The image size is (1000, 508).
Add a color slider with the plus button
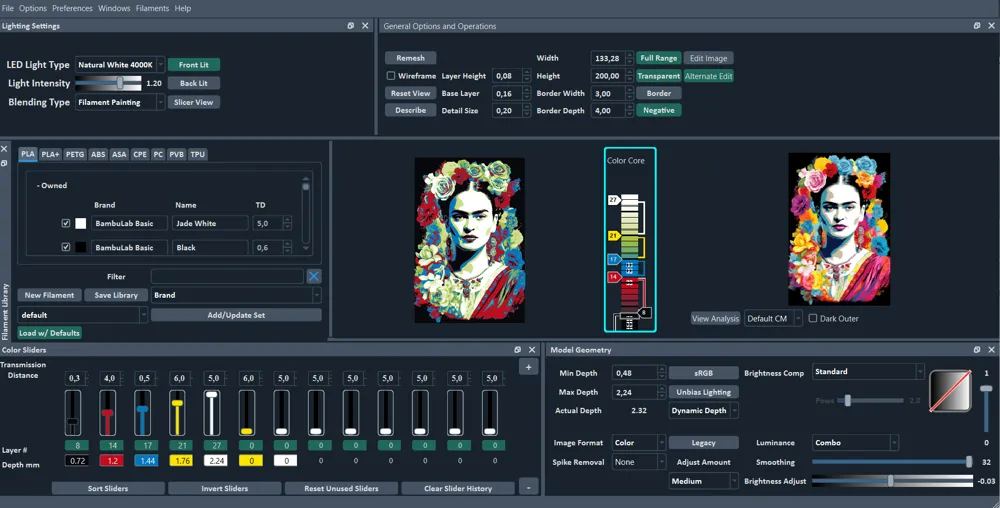pos(529,367)
